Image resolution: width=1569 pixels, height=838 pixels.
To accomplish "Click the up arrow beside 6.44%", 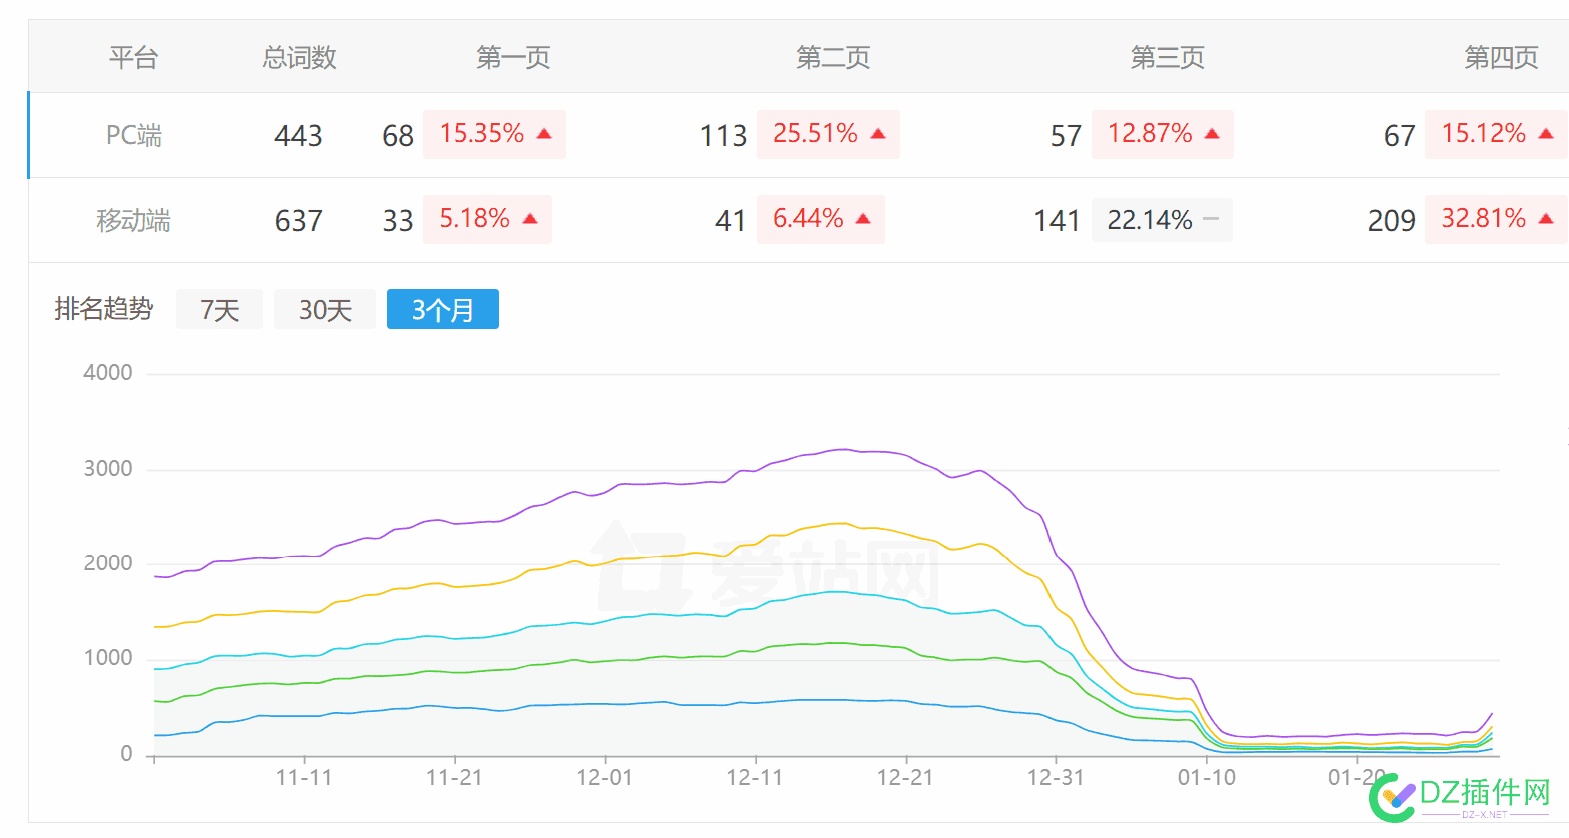I will (863, 219).
